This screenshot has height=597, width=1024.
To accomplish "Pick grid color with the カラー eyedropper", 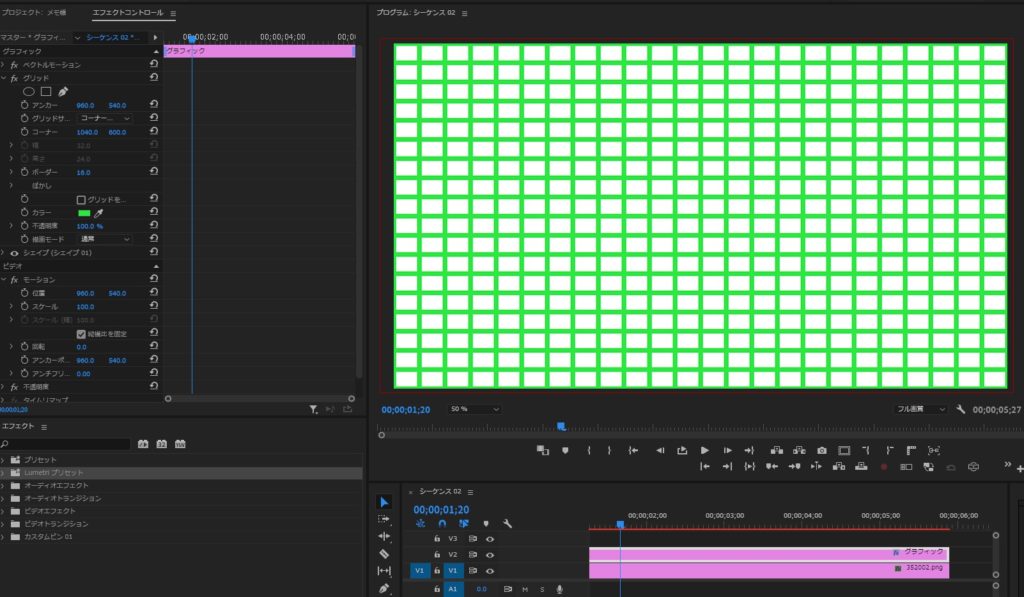I will (x=99, y=213).
